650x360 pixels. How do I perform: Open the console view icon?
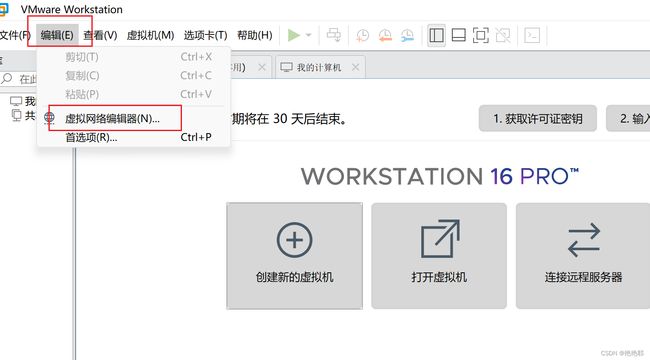point(532,35)
